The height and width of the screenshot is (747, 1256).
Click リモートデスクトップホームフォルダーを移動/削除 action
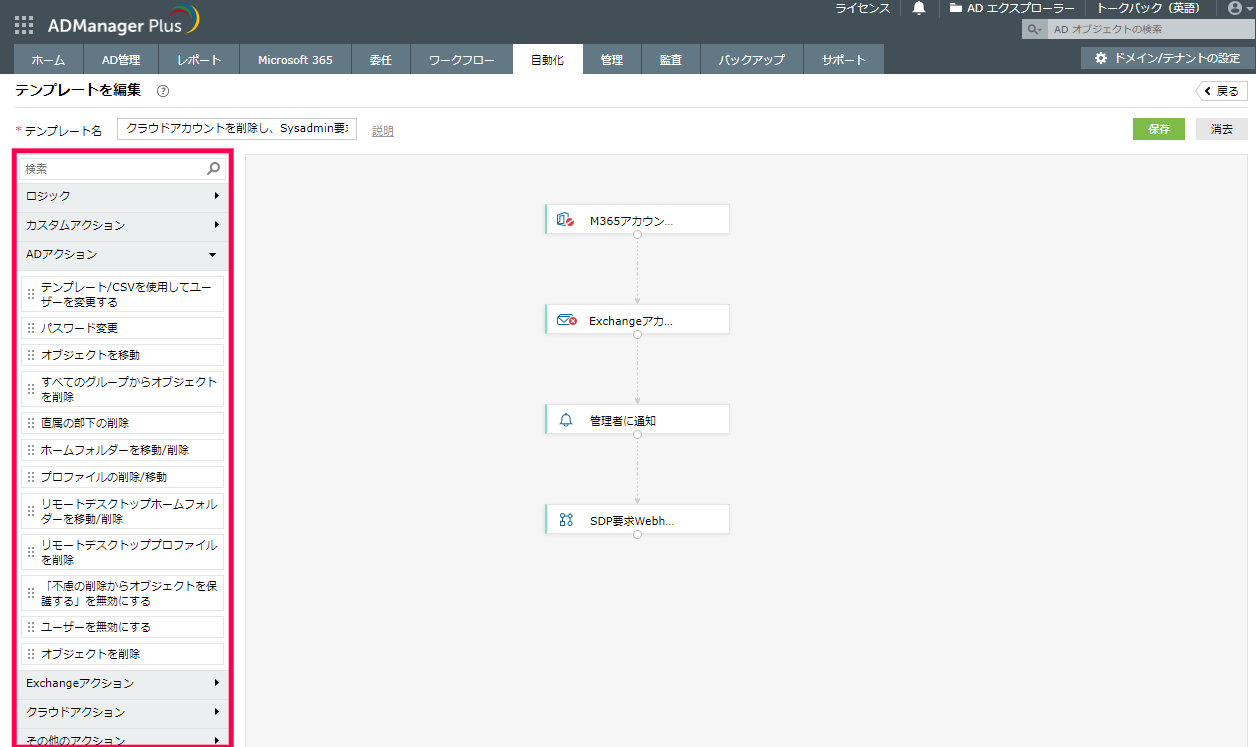122,511
